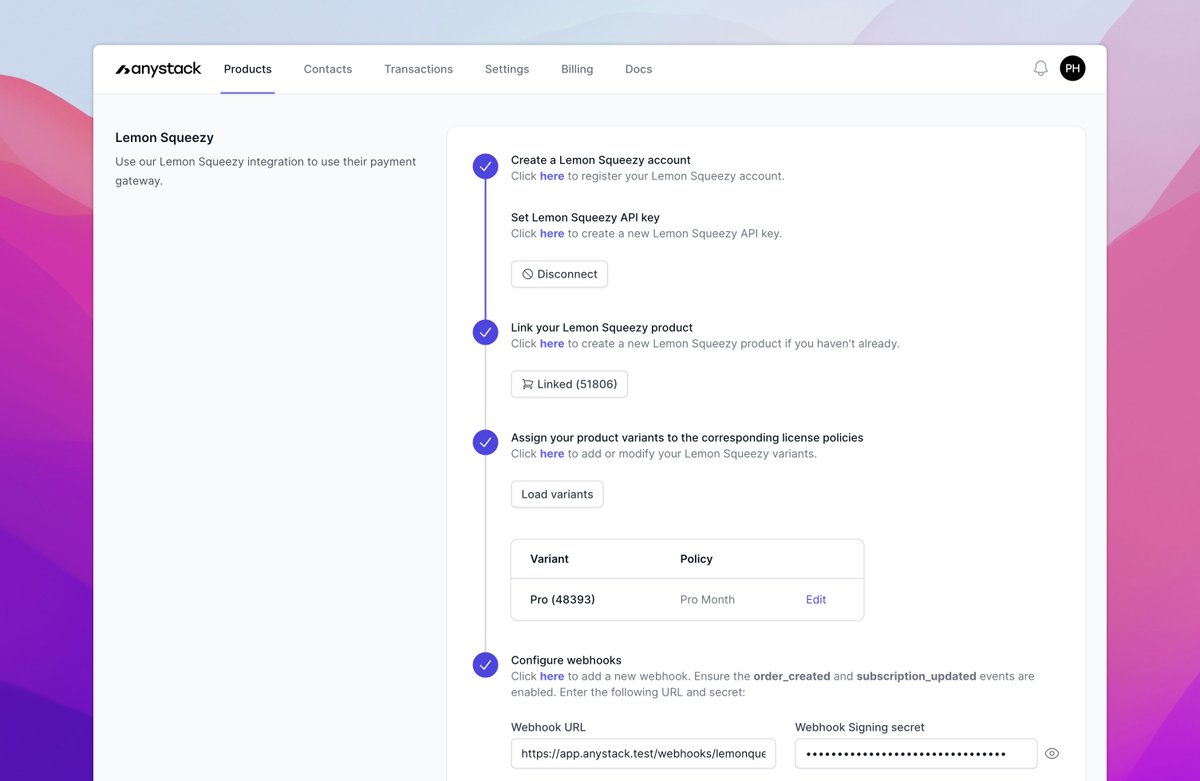
Task: Edit the Pro (48393) variant policy
Action: pyautogui.click(x=816, y=600)
